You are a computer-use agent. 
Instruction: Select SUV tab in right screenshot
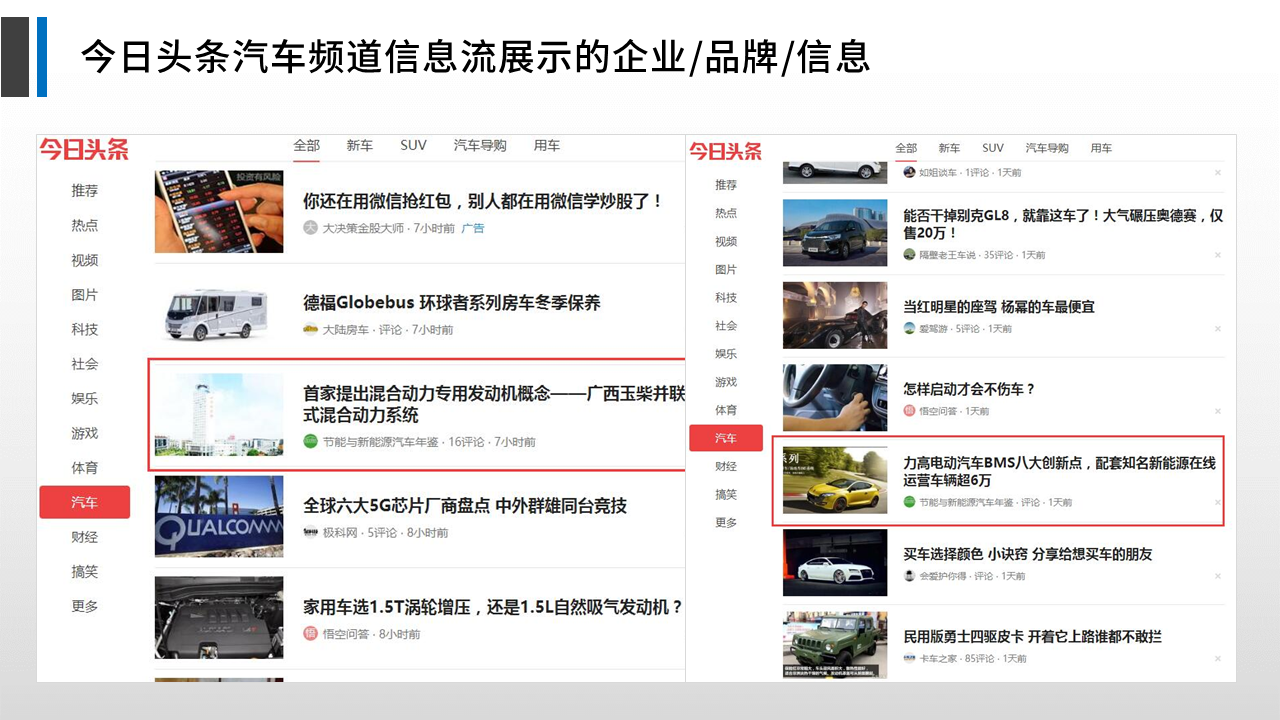(x=993, y=148)
